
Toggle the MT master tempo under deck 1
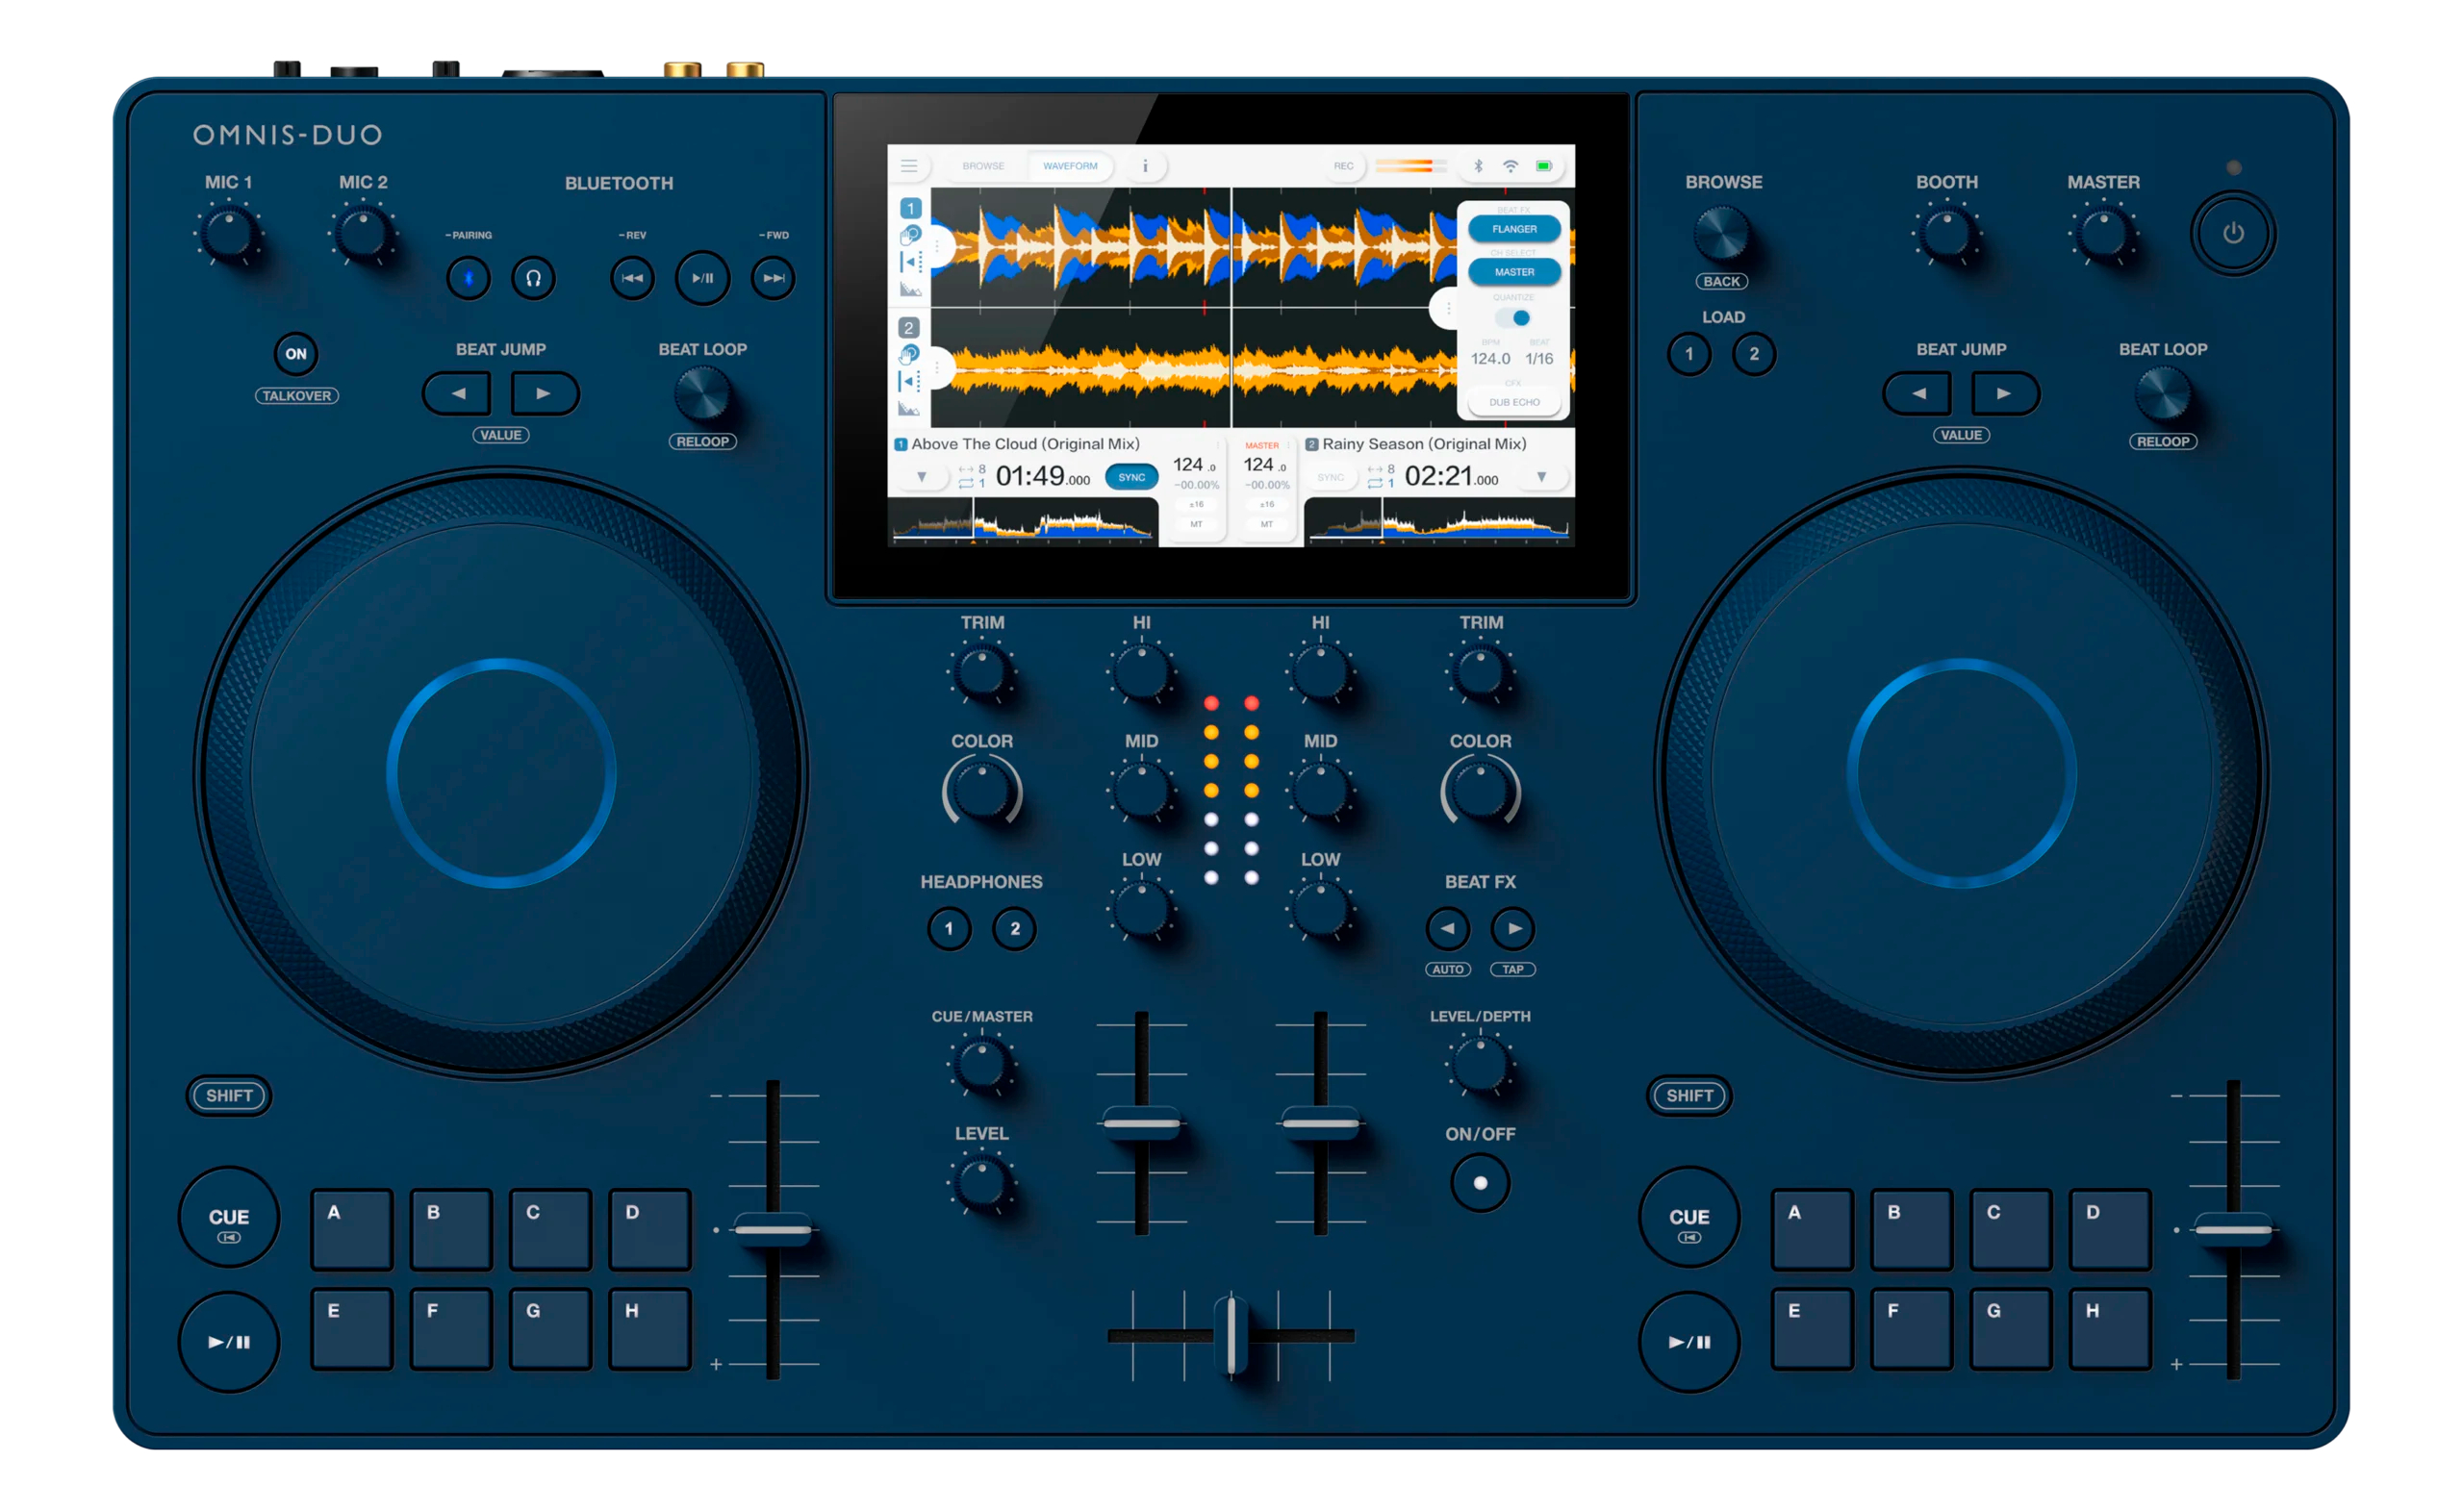click(x=1196, y=524)
